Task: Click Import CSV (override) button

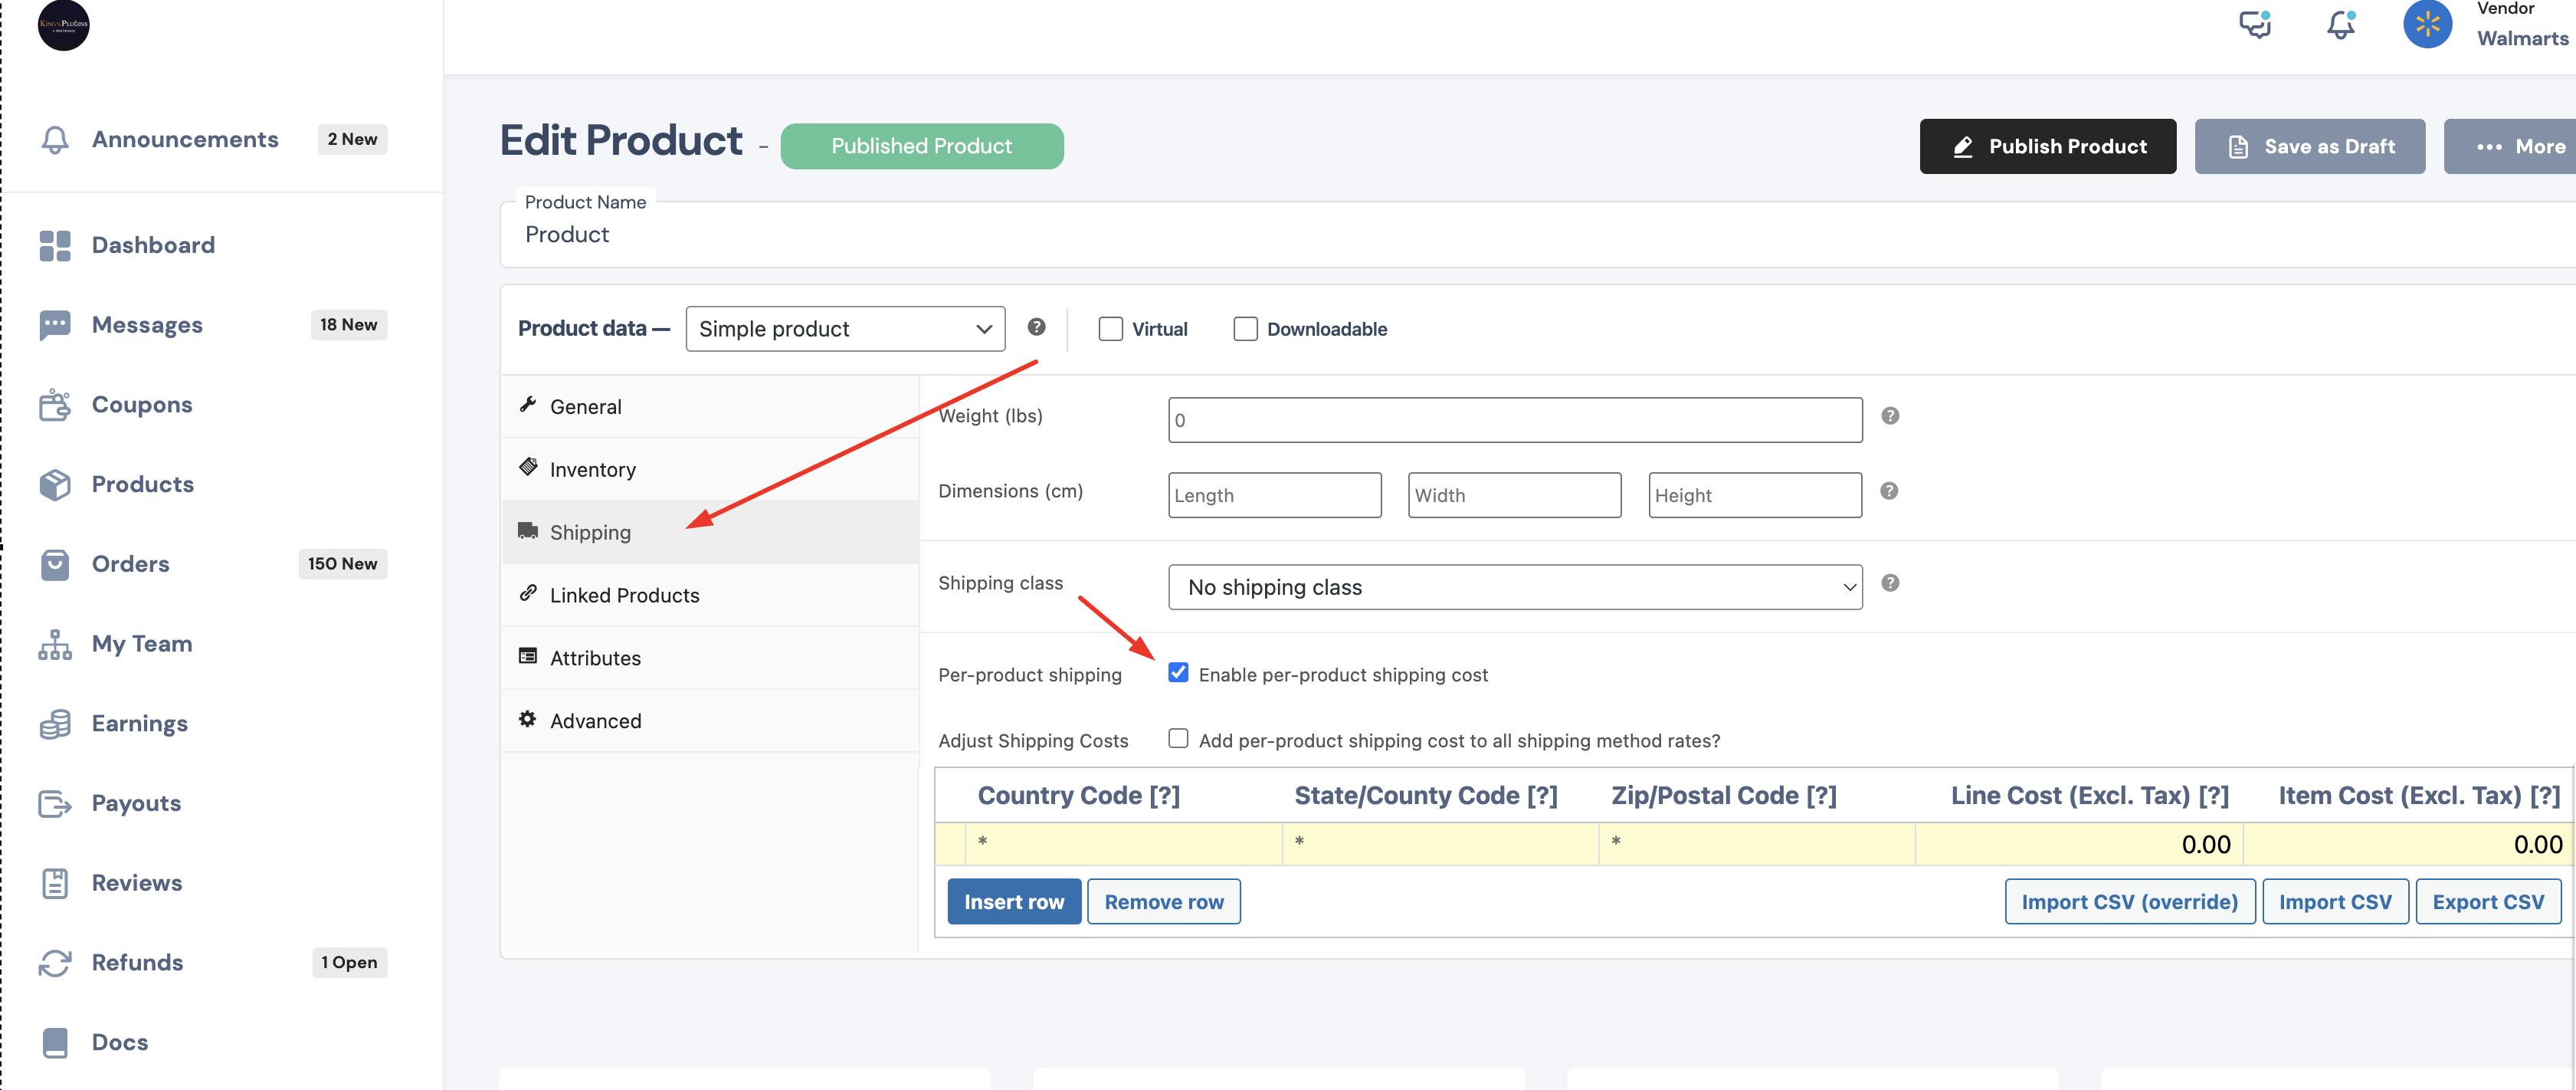Action: click(2129, 901)
